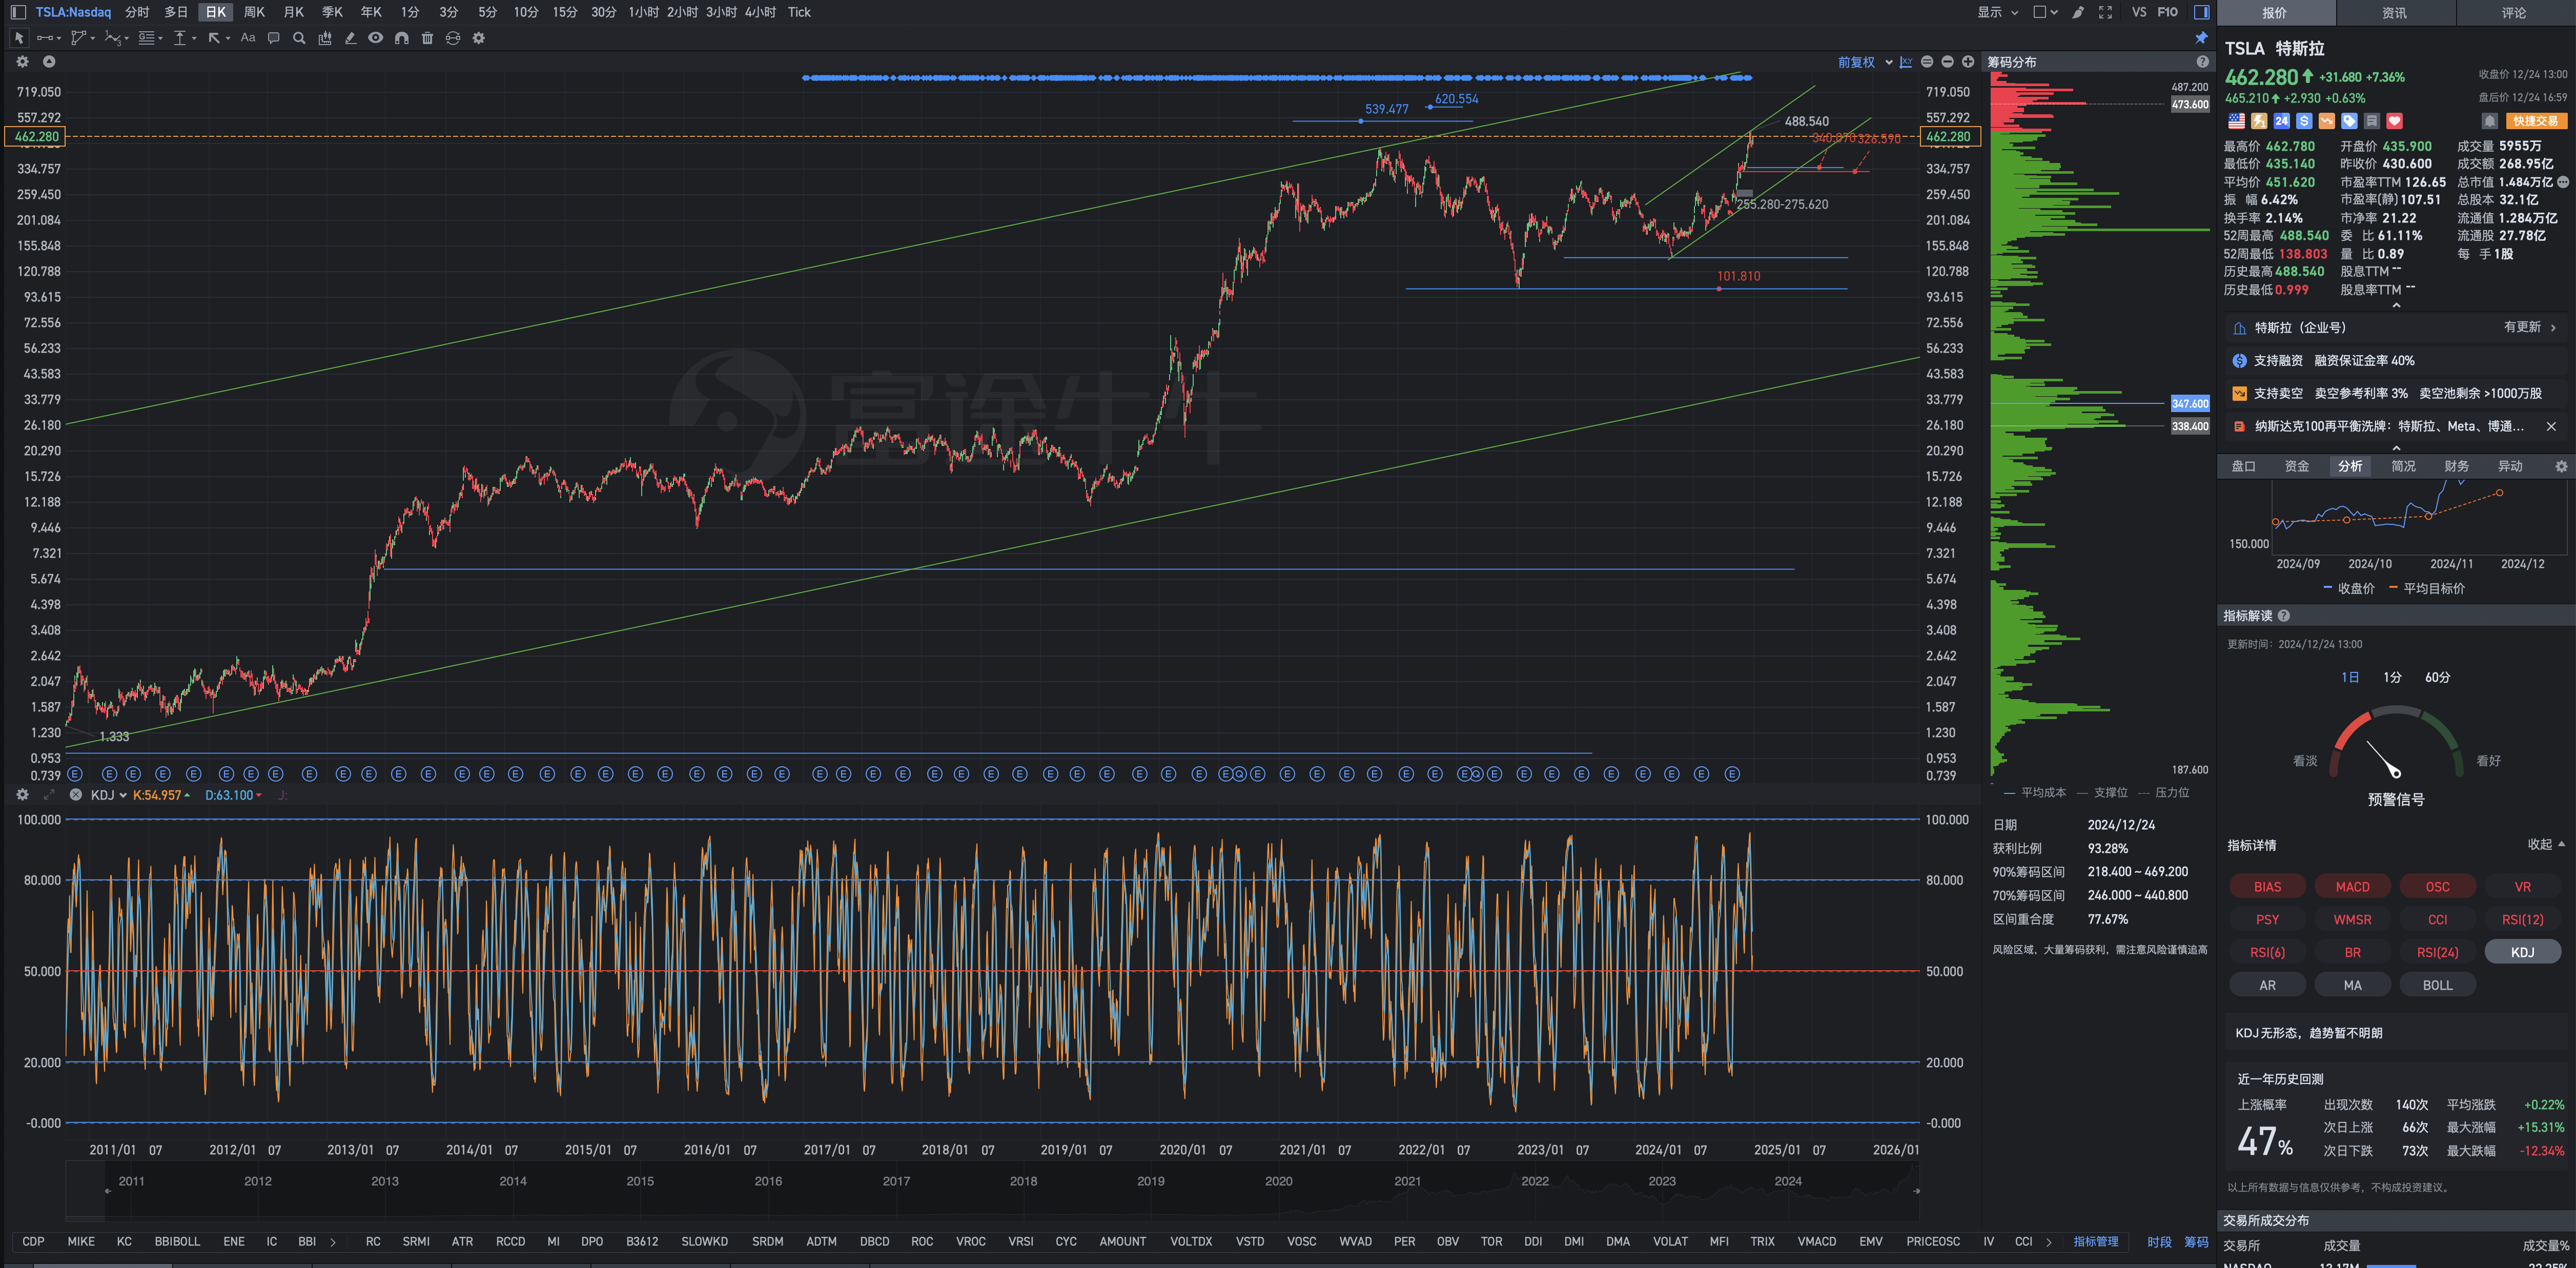The height and width of the screenshot is (1268, 2576).
Task: Switch to the 财务 tab
Action: (x=2456, y=467)
